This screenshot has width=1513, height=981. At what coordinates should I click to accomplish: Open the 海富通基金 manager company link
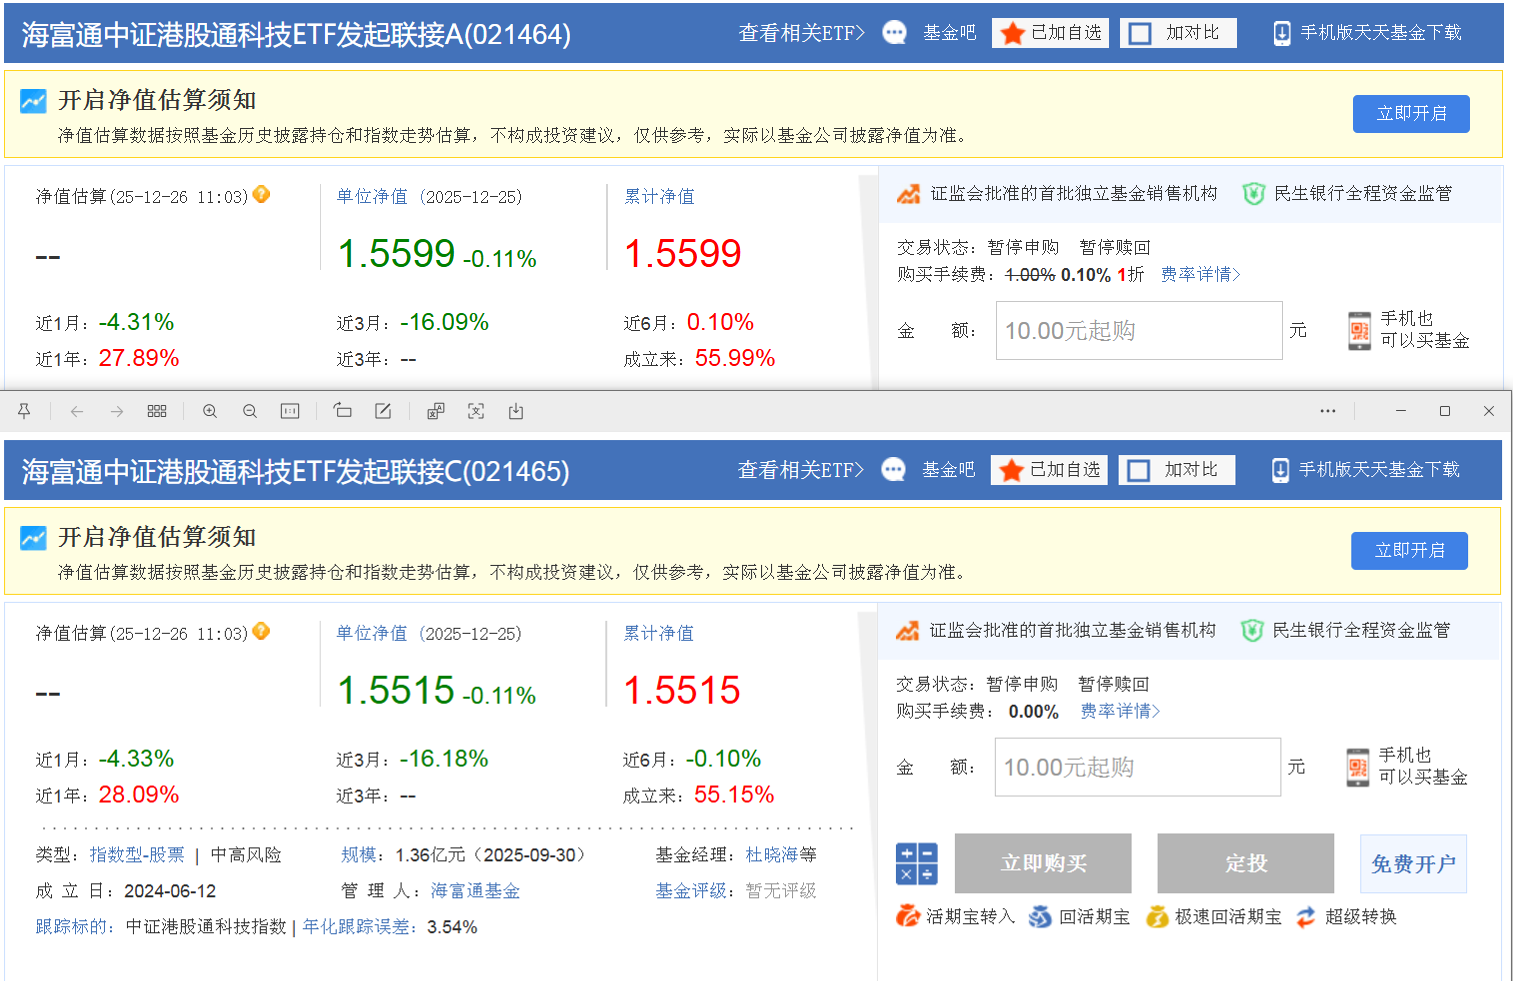[x=475, y=891]
